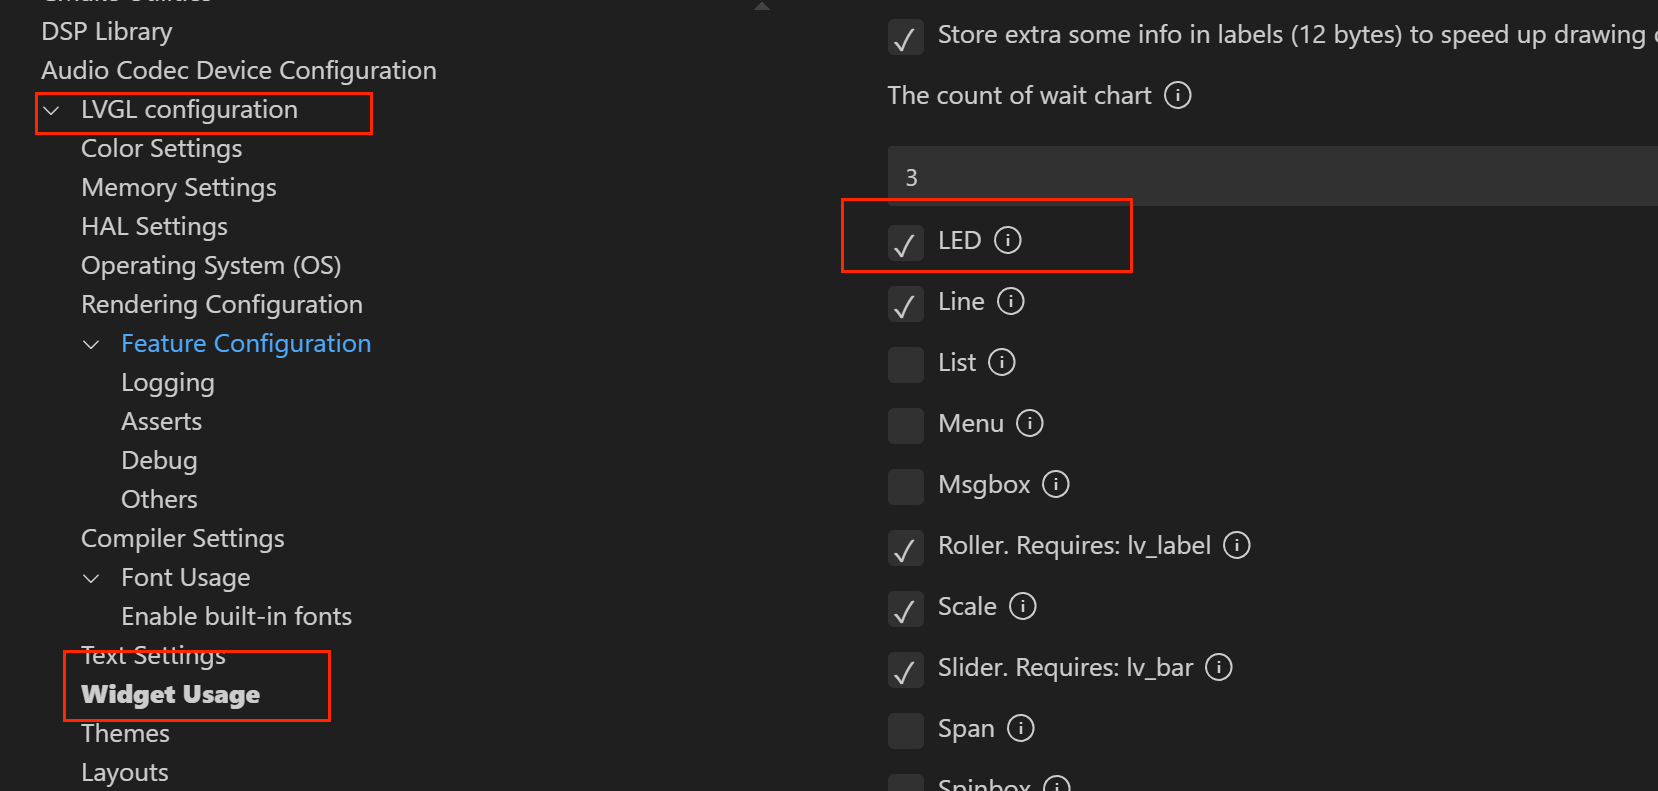Open the Themes settings entry
The width and height of the screenshot is (1658, 791).
pos(125,733)
